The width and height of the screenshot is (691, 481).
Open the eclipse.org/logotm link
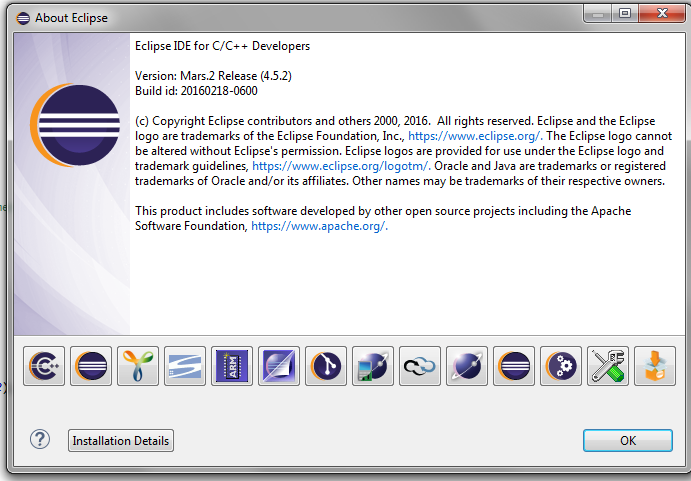click(341, 166)
